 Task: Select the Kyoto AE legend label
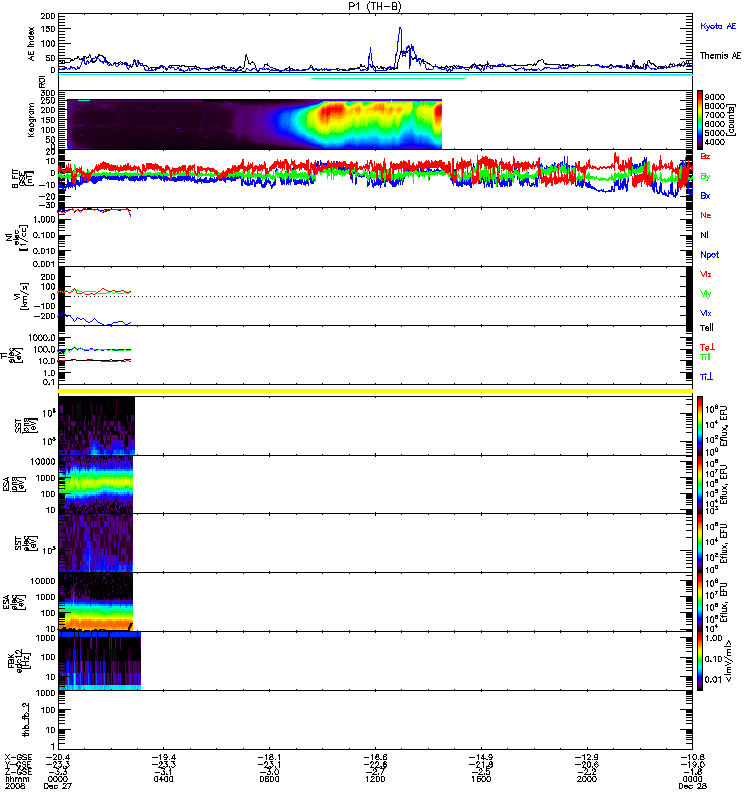pyautogui.click(x=718, y=26)
